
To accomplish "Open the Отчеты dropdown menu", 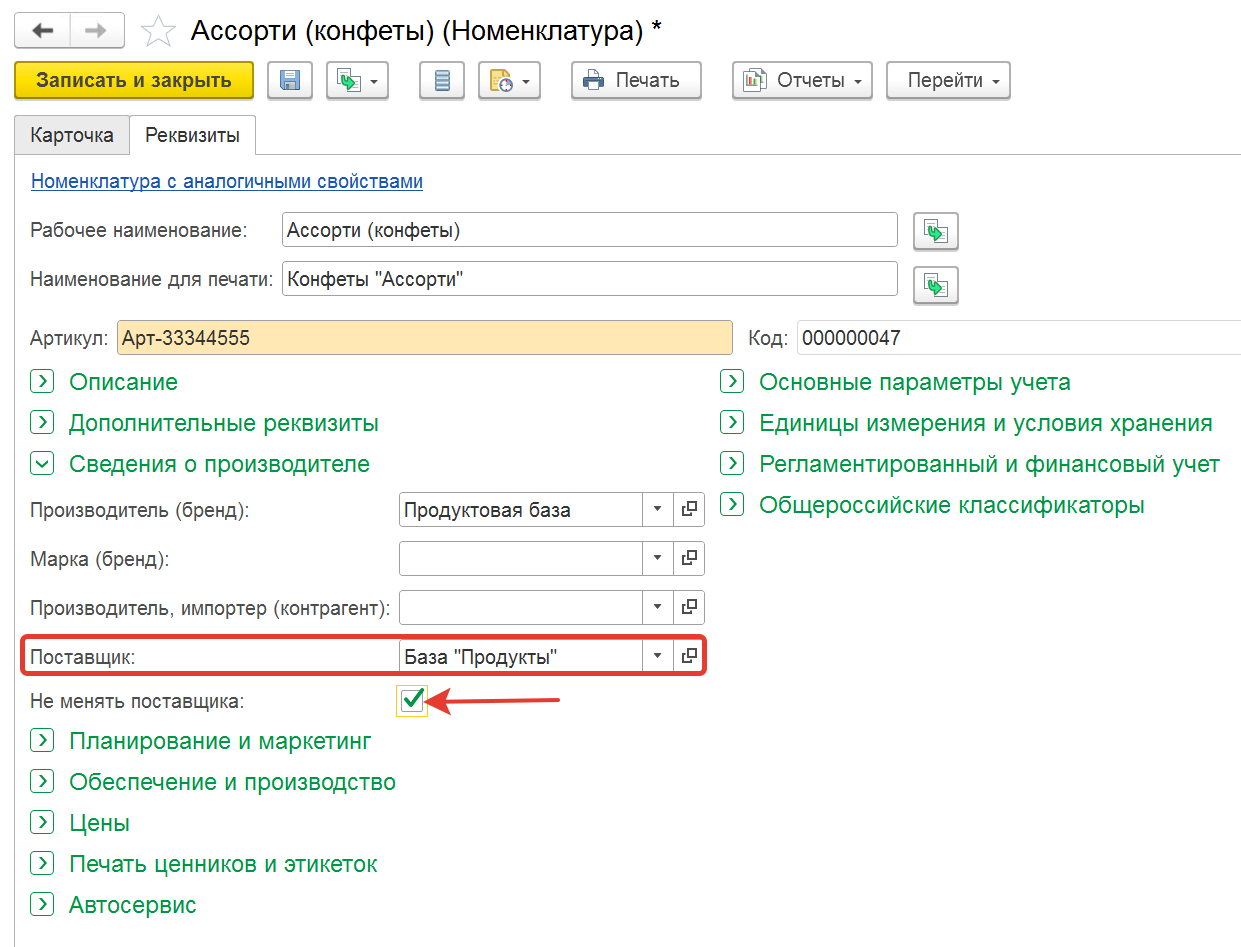I will (802, 81).
